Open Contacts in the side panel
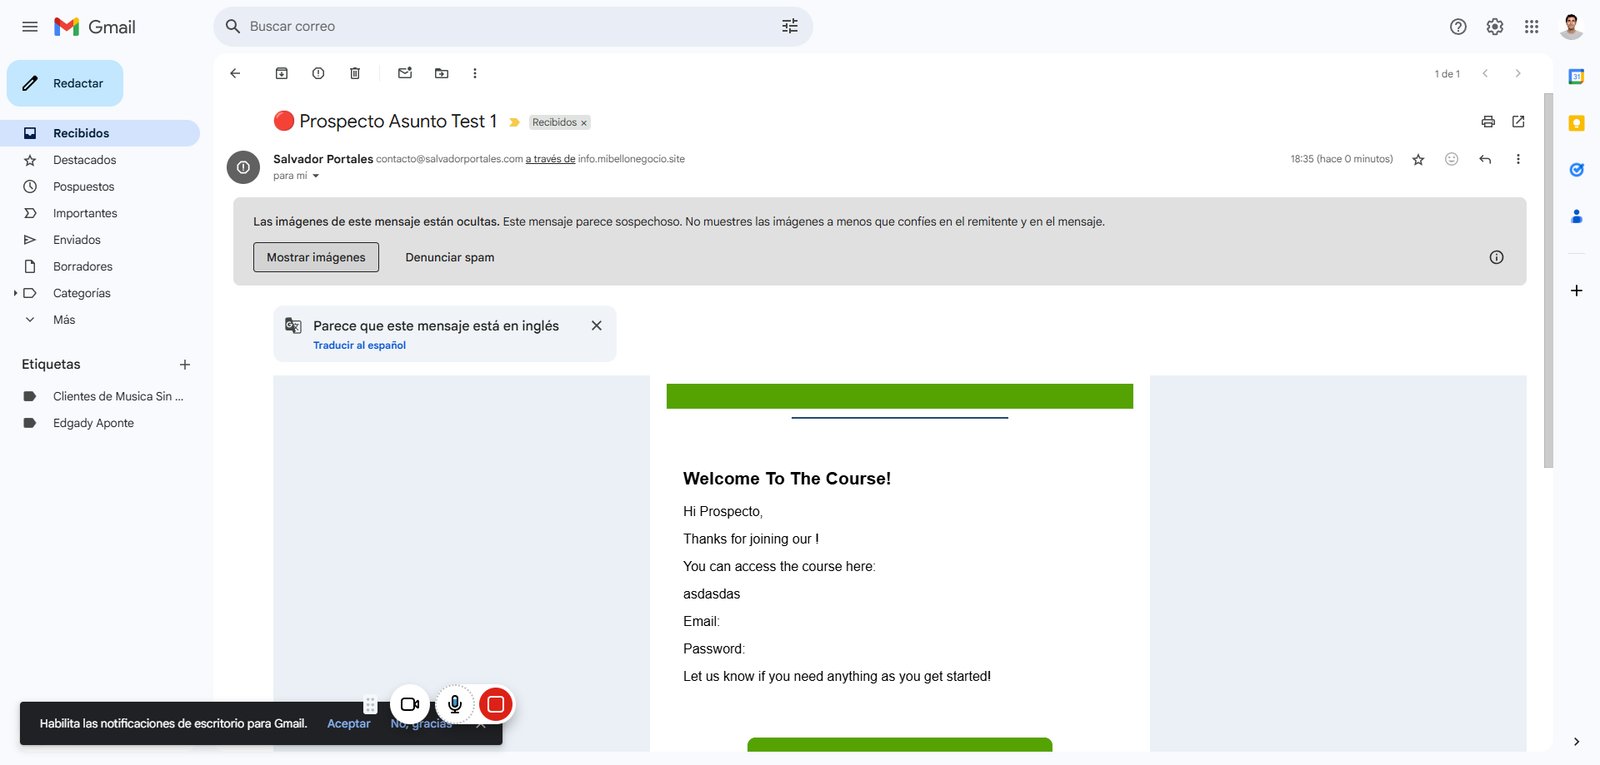Image resolution: width=1600 pixels, height=765 pixels. tap(1577, 216)
